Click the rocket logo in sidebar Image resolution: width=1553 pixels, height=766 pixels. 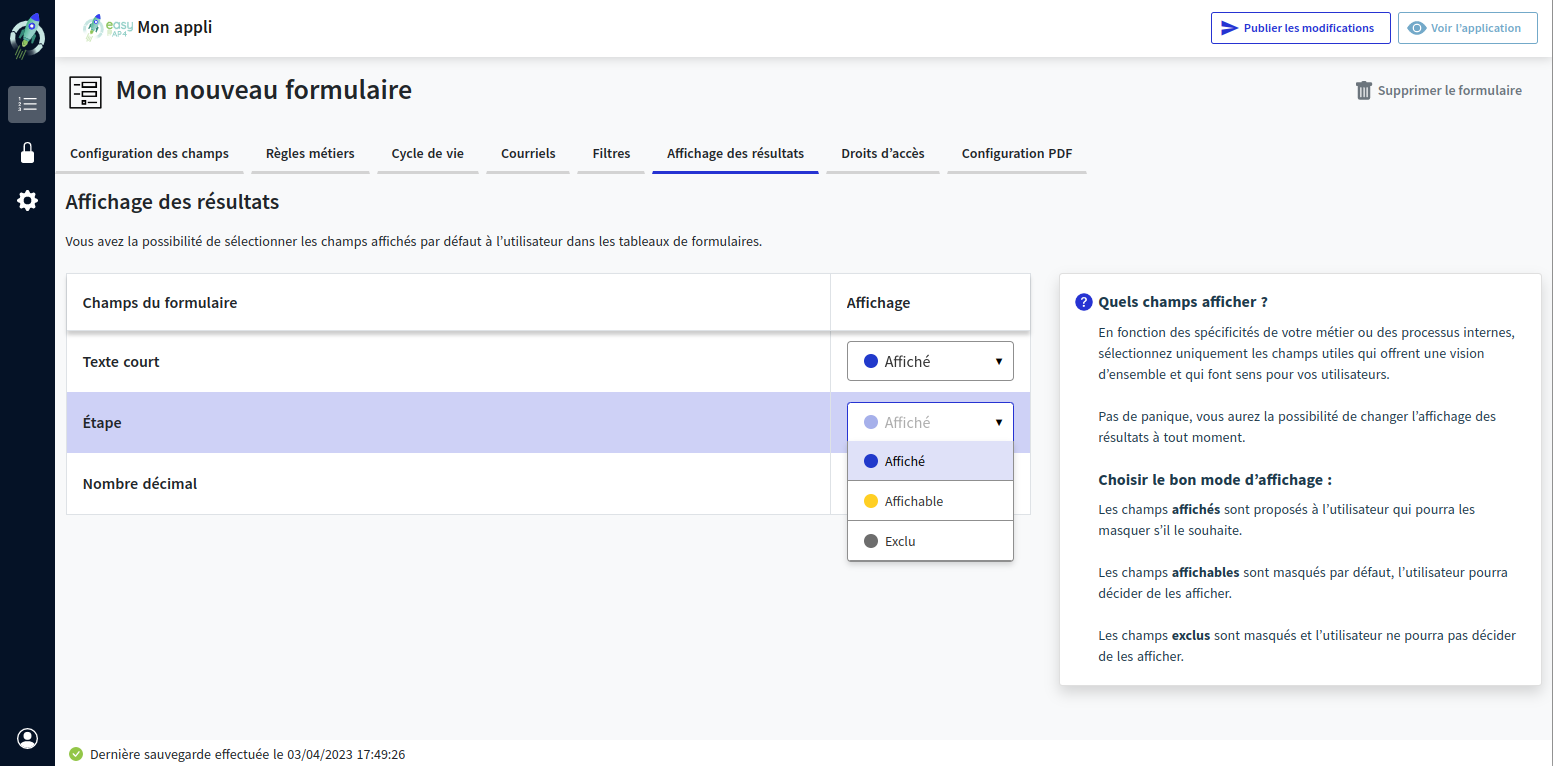coord(27,37)
